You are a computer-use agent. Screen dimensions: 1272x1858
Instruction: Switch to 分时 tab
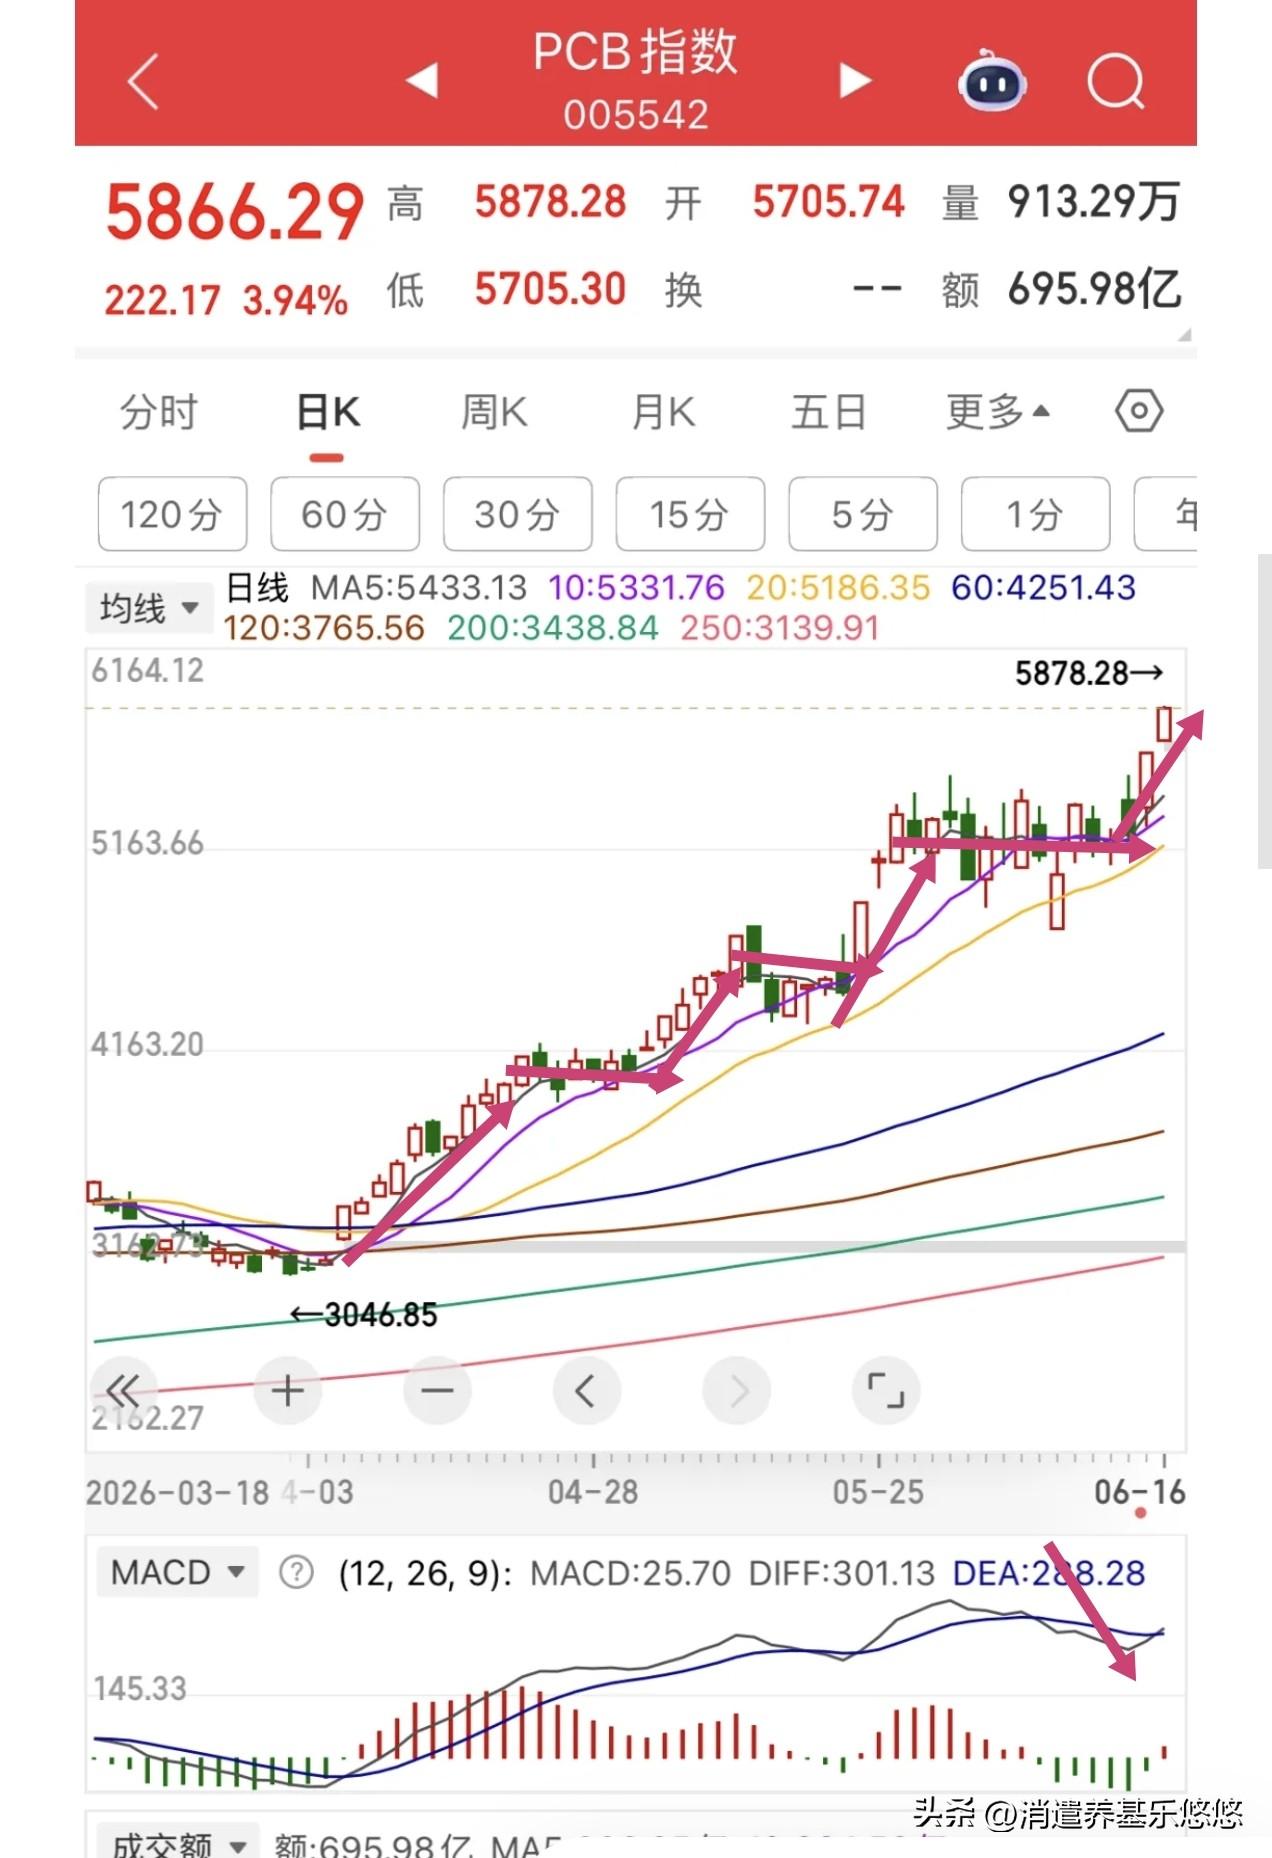[x=159, y=412]
